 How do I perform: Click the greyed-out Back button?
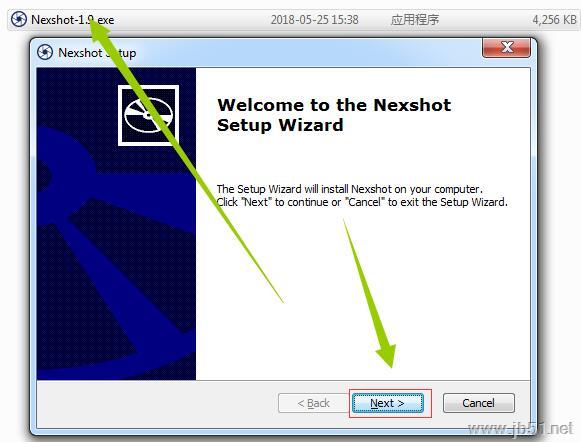pos(313,403)
